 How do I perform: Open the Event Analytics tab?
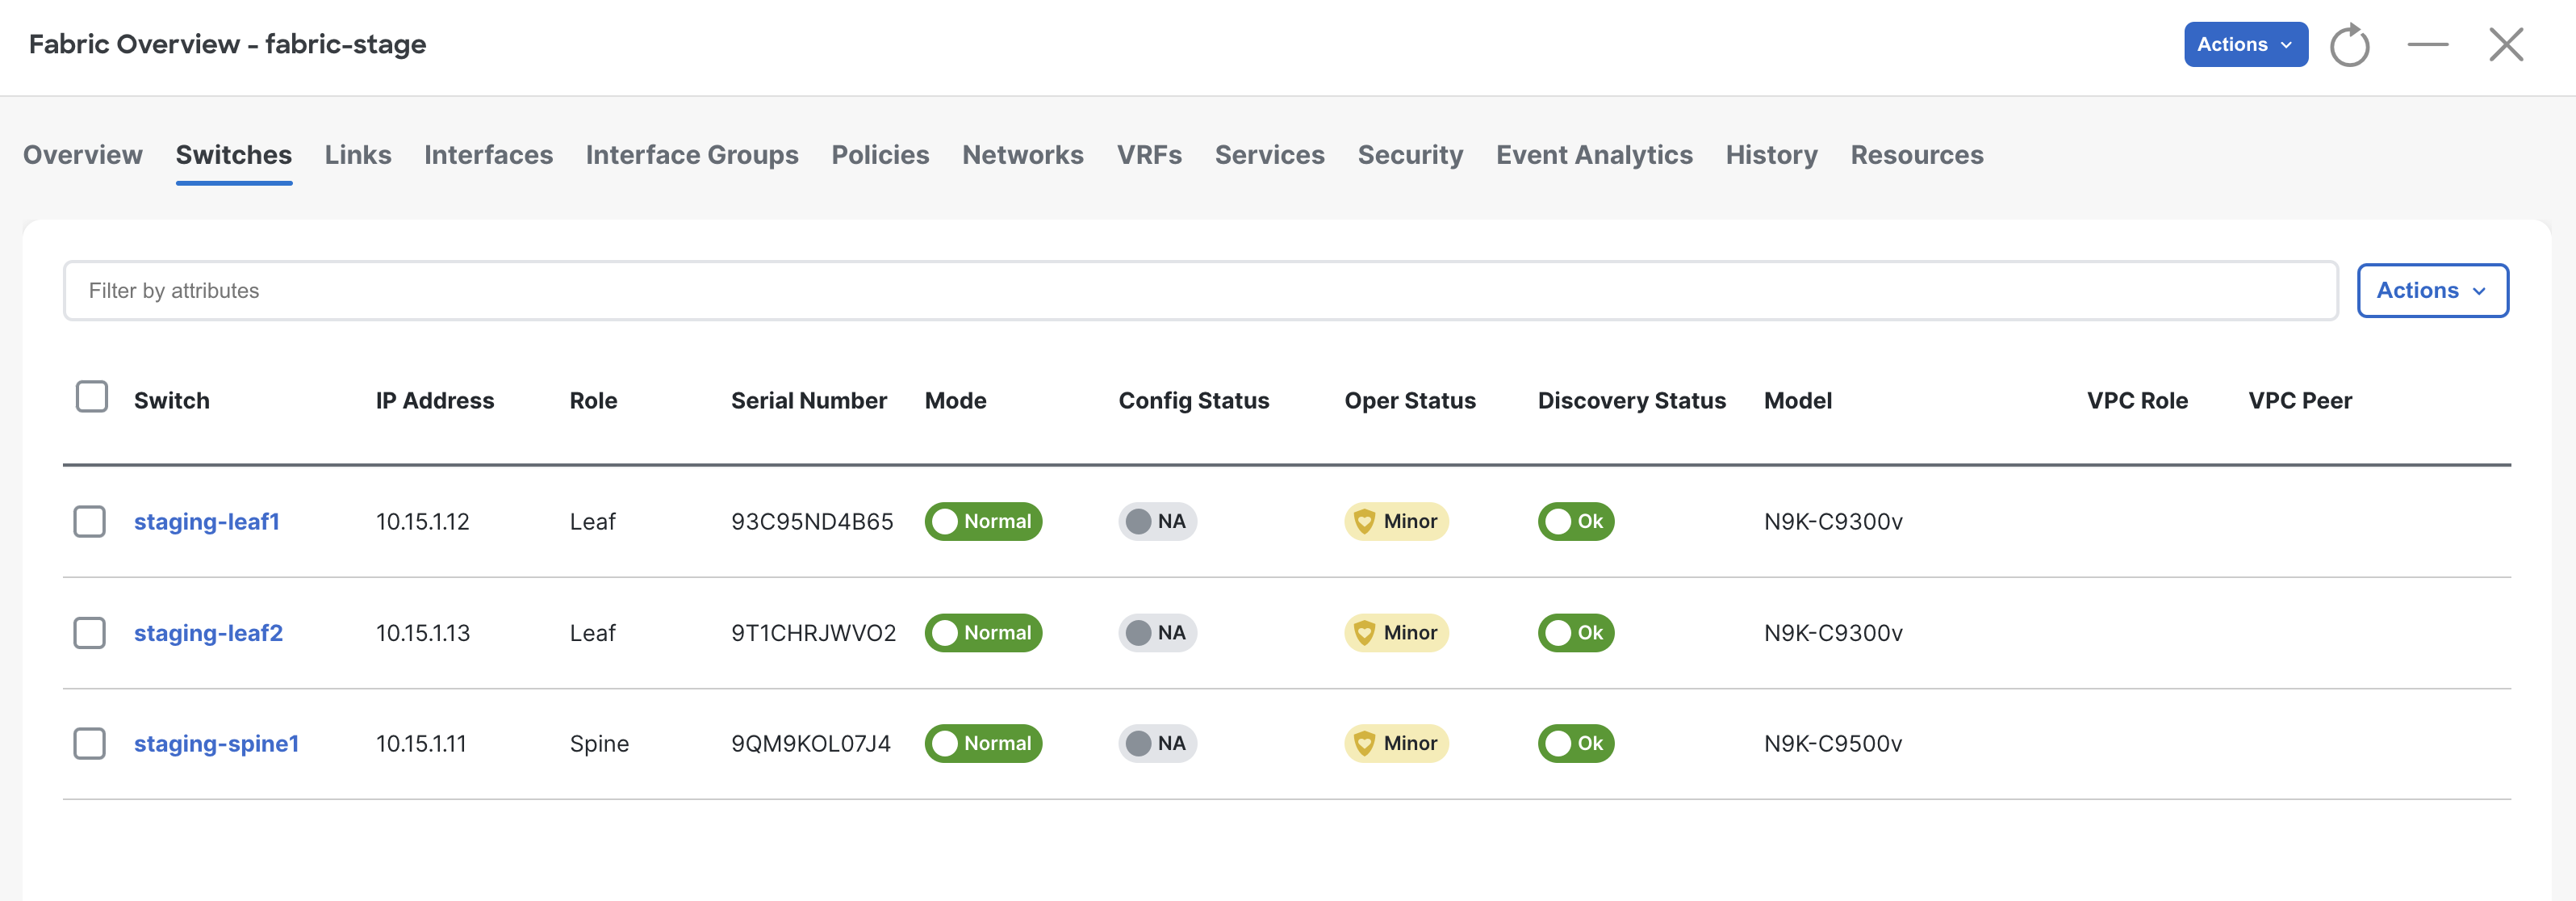coord(1594,155)
